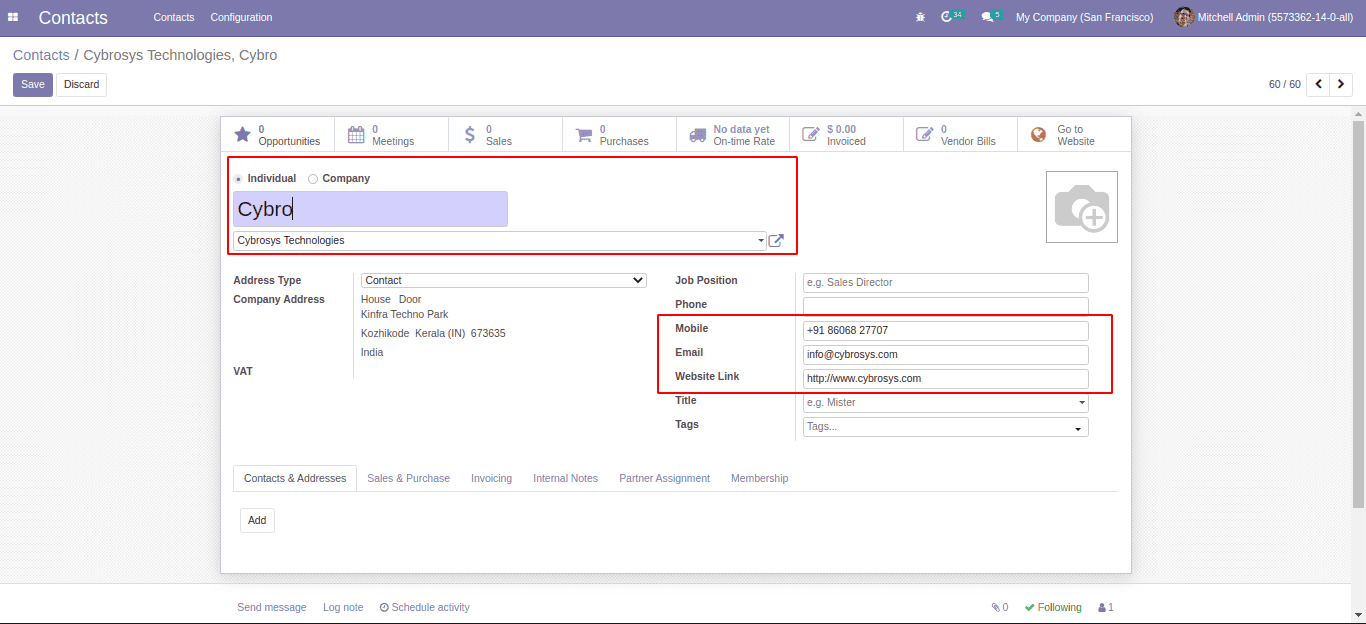
Task: Click the Job Position input field
Action: 945,283
